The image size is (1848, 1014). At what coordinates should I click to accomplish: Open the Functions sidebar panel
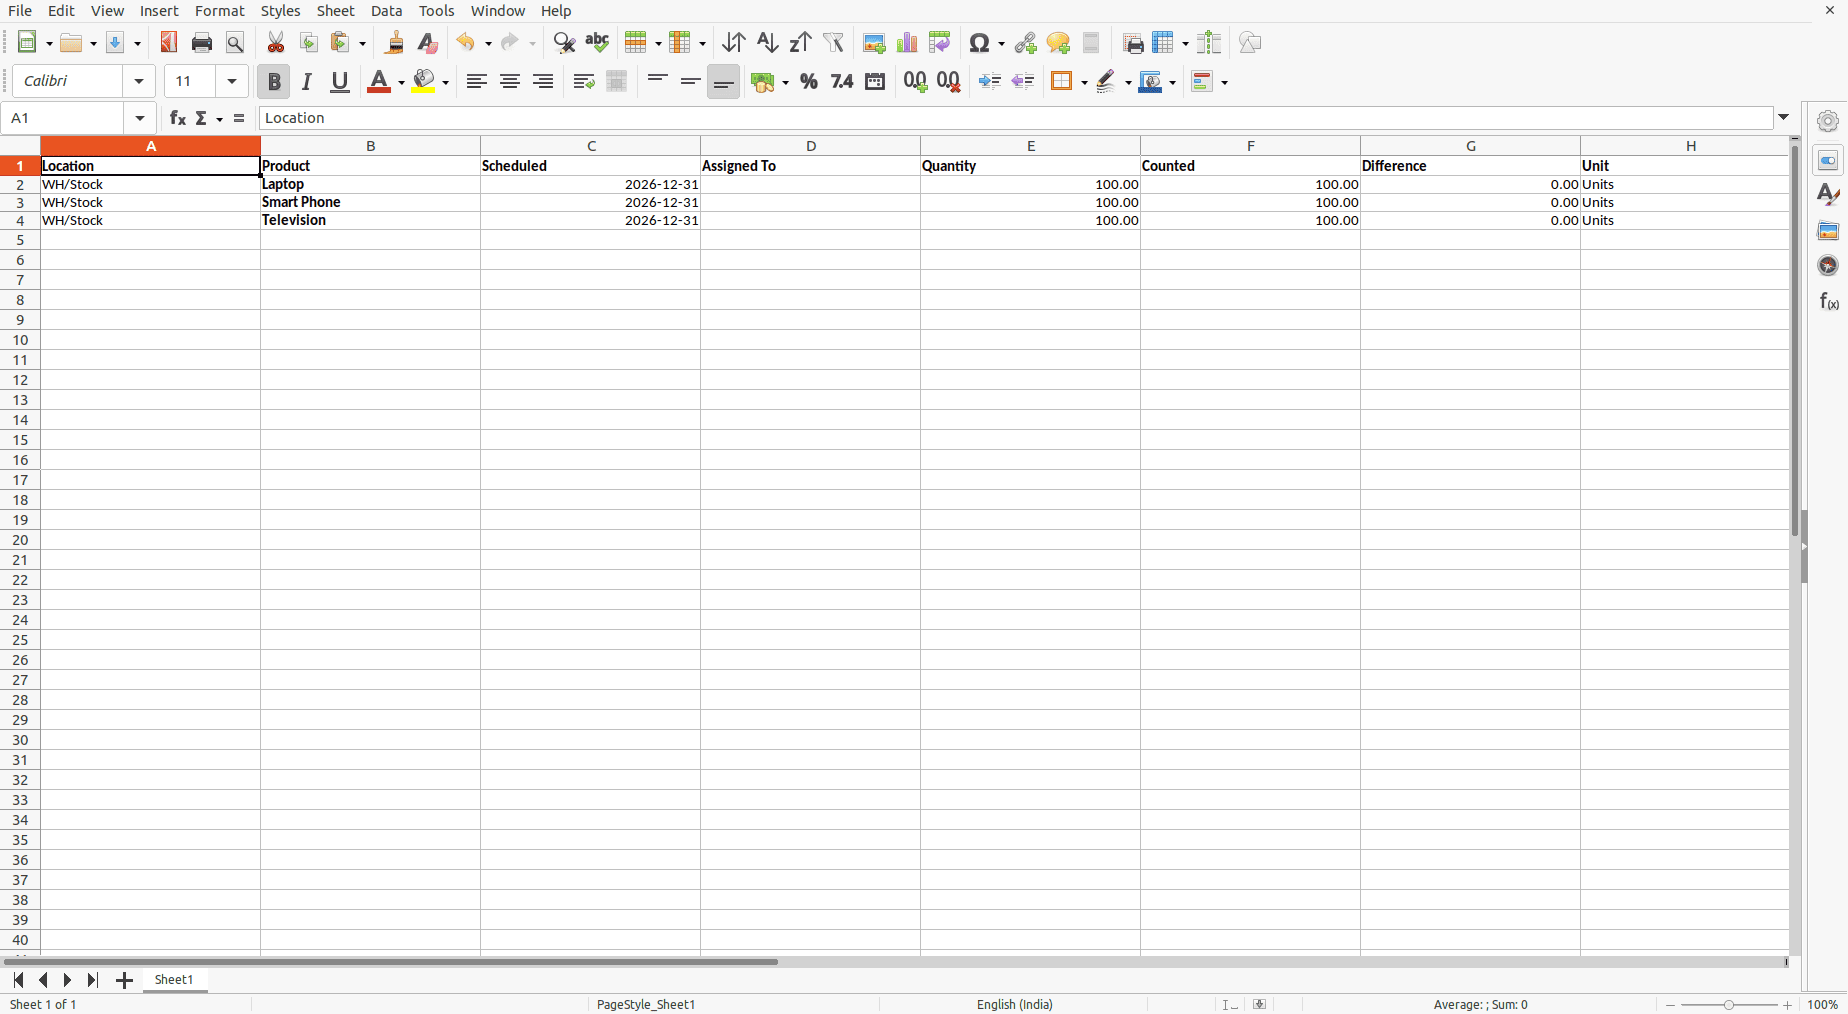(x=1827, y=301)
